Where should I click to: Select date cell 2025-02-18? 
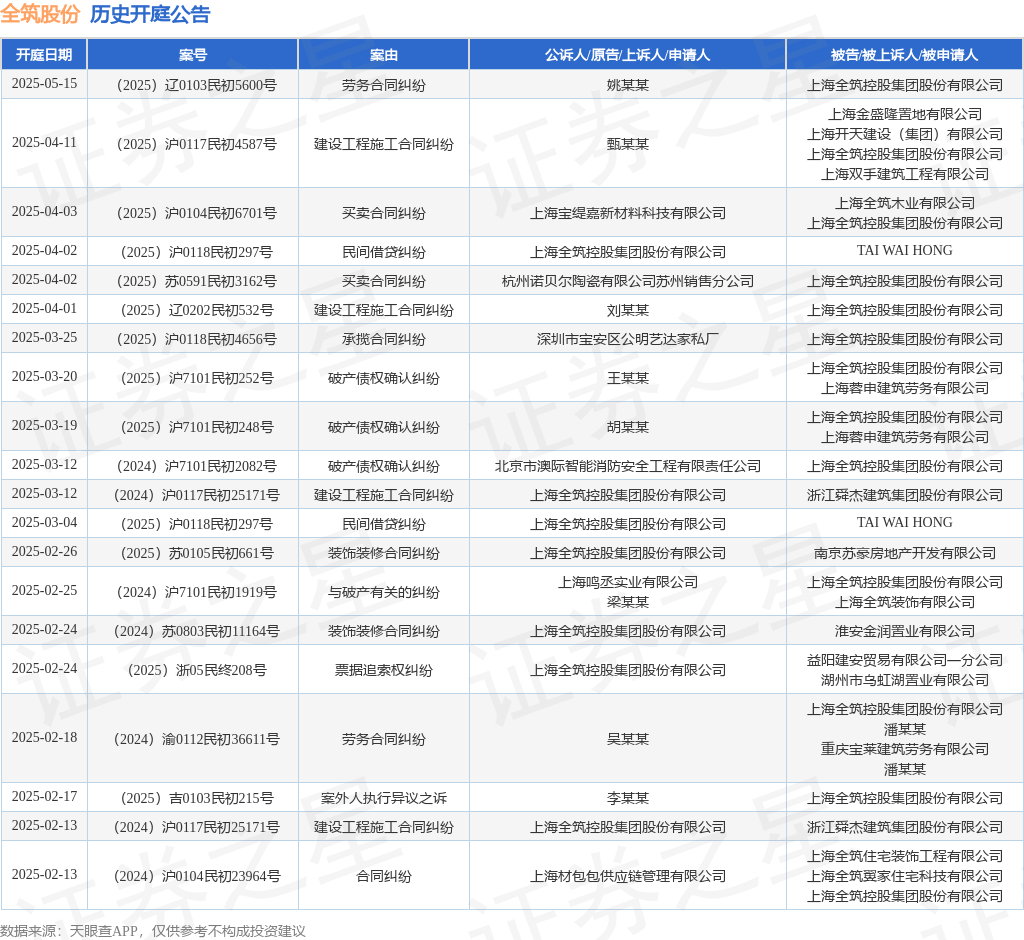pyautogui.click(x=44, y=737)
